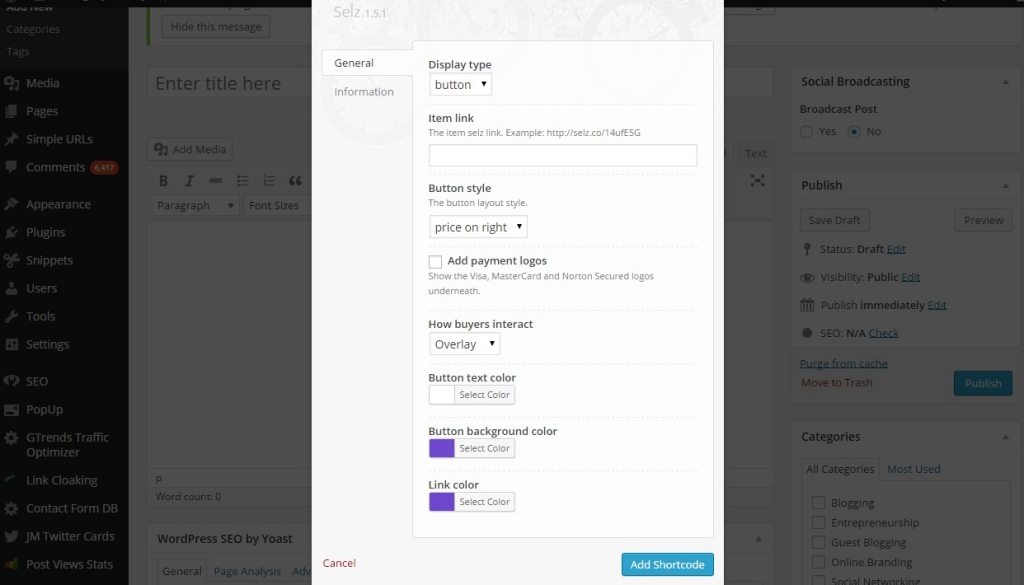Switch to the General tab in Selz dialog
The height and width of the screenshot is (585, 1024).
click(367, 63)
